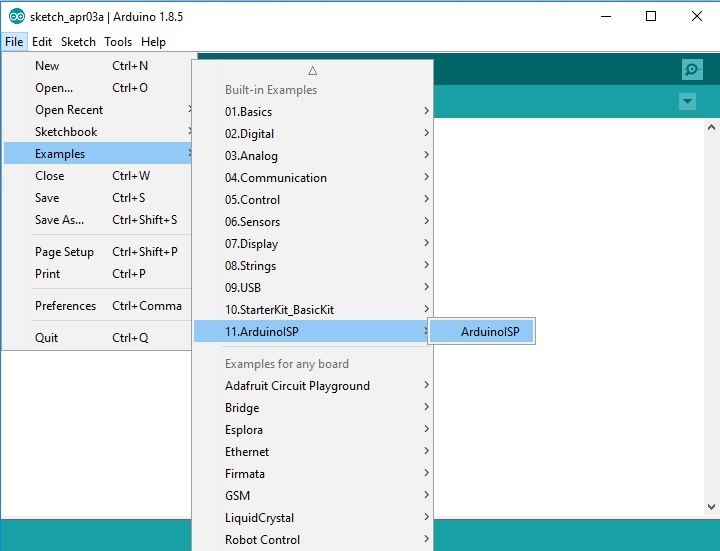The width and height of the screenshot is (720, 551).
Task: Expand the 06.Sensors examples
Action: point(313,222)
